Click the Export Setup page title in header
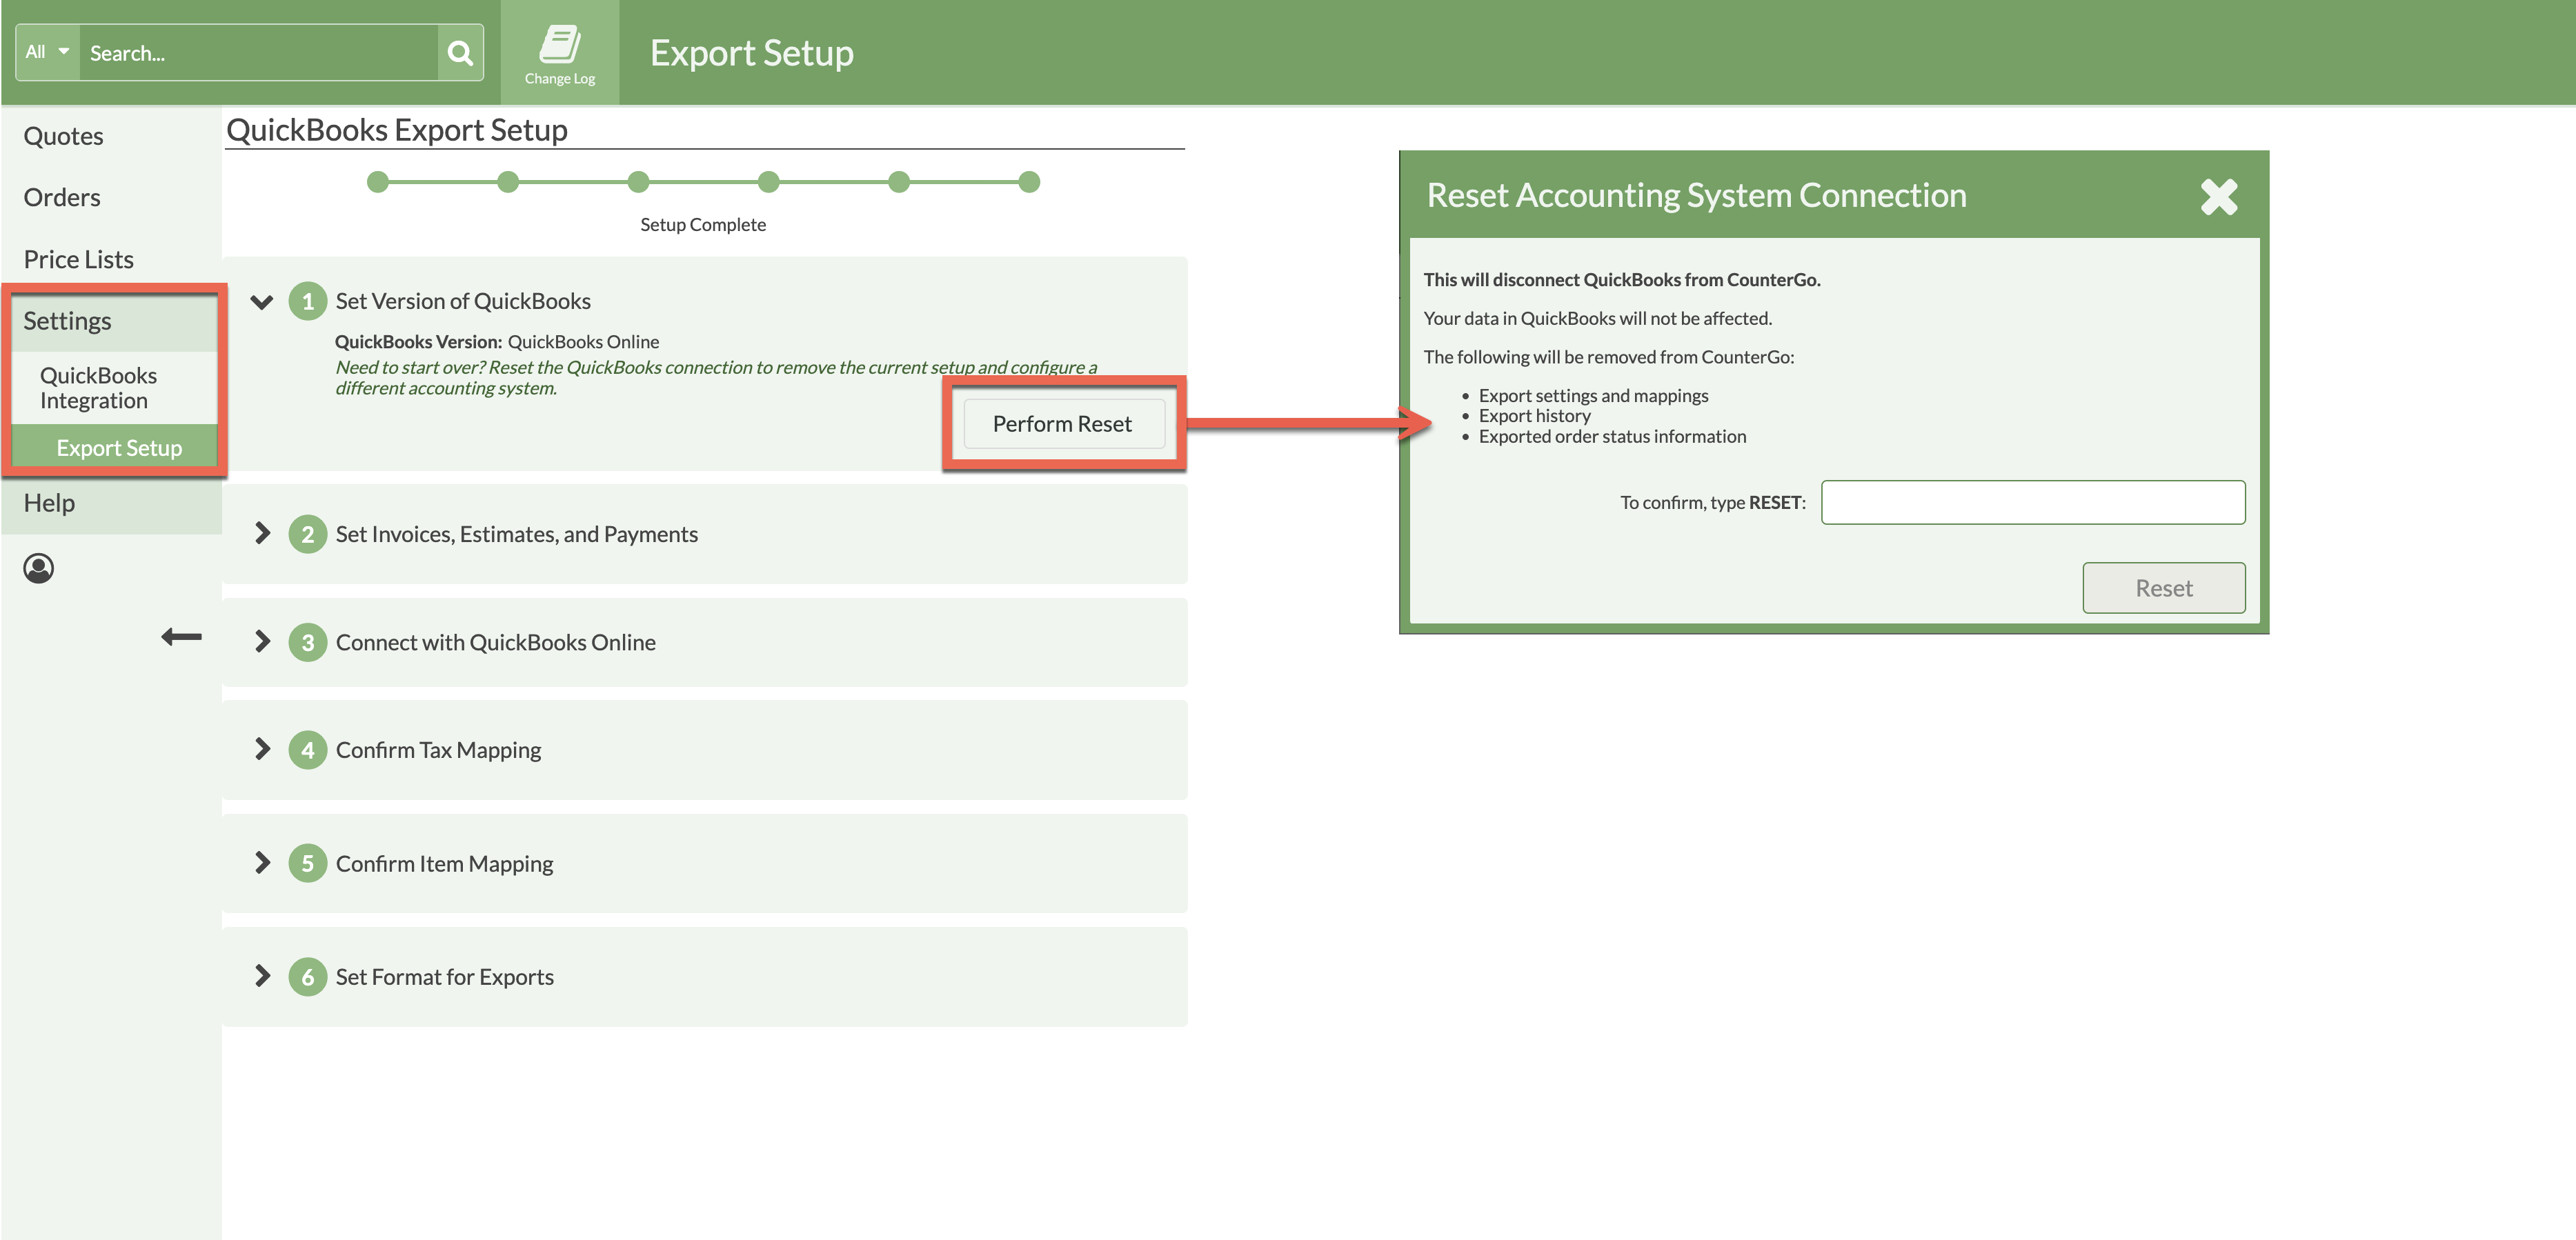2576x1240 pixels. pos(752,53)
